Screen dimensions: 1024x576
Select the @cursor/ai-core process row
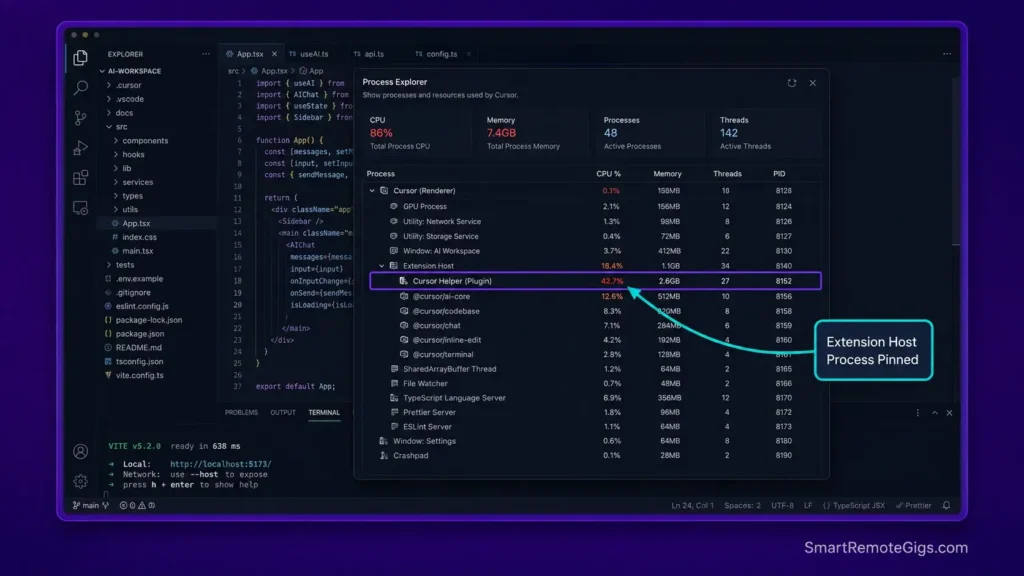click(x=595, y=296)
